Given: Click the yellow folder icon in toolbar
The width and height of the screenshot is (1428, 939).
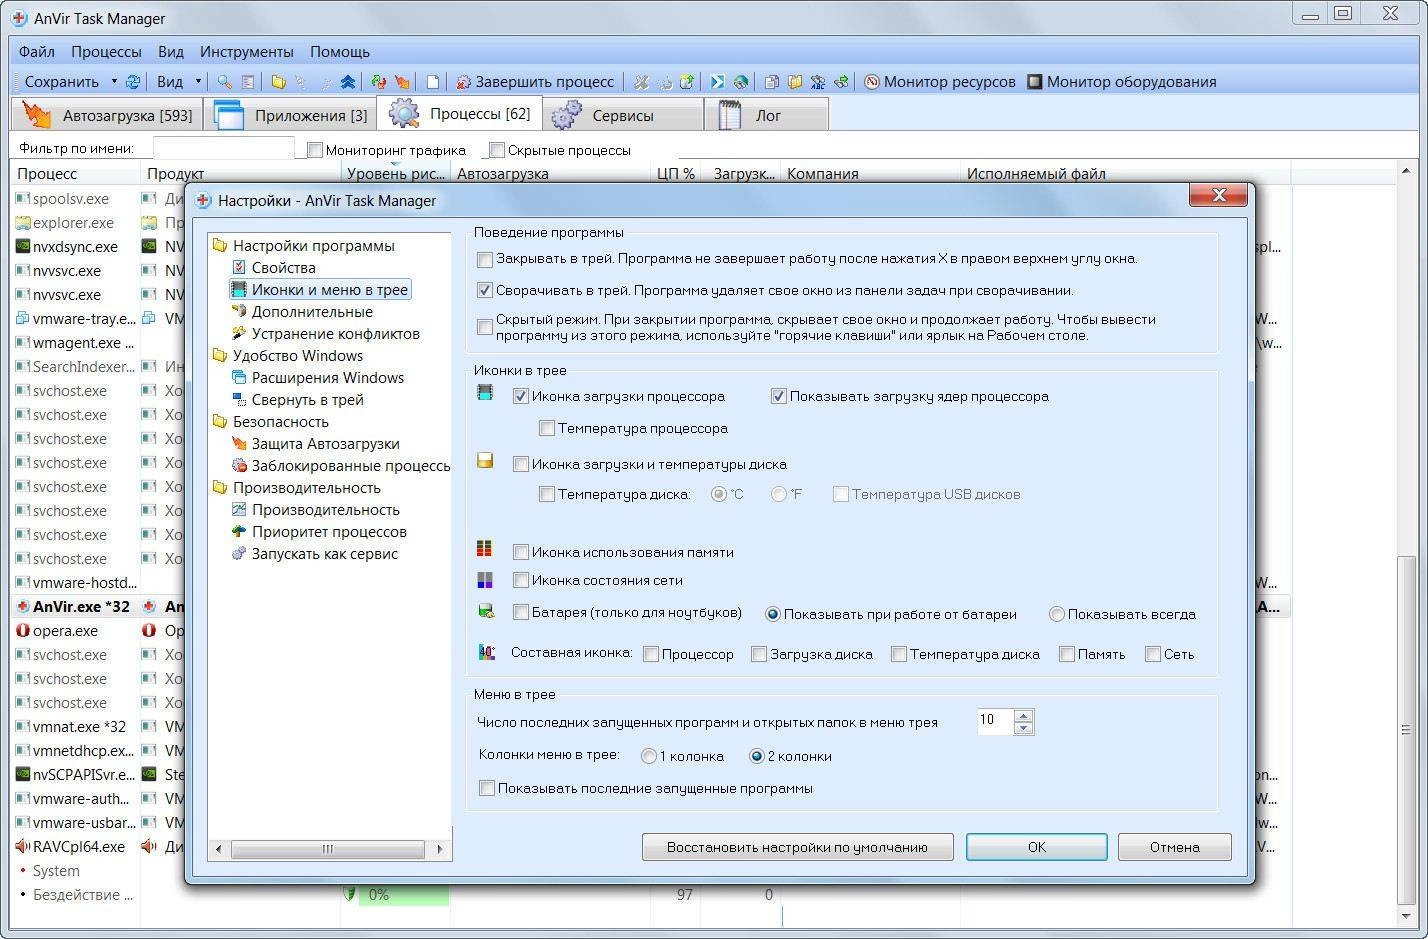Looking at the screenshot, I should (279, 82).
